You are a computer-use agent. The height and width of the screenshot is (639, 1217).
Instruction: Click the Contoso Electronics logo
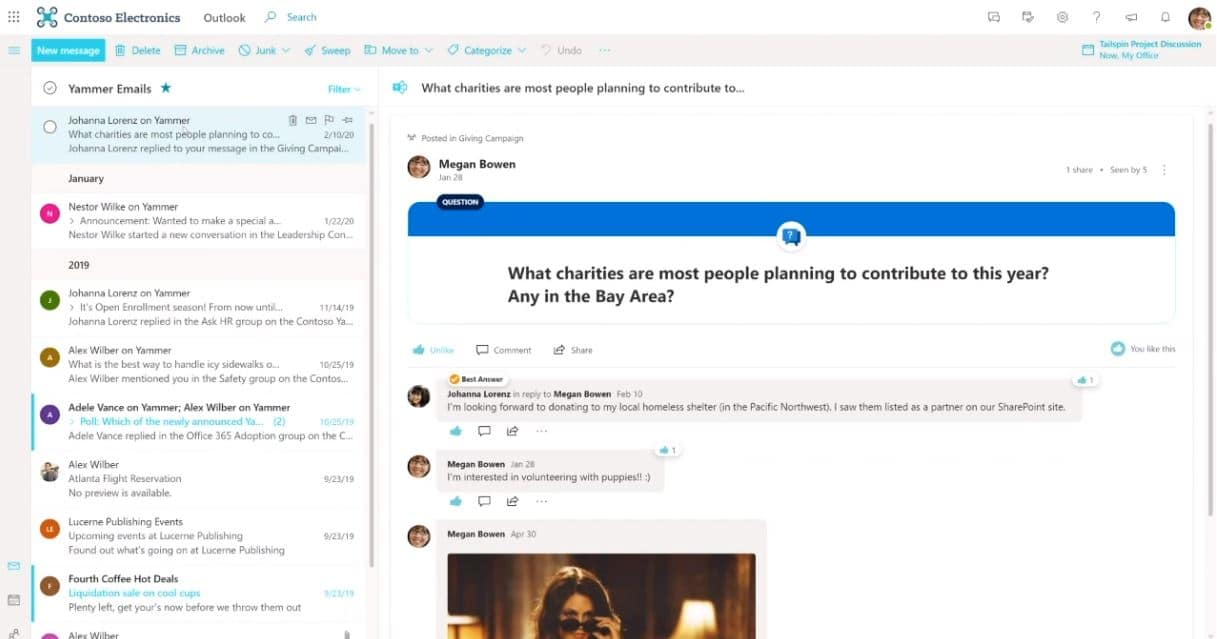(x=46, y=17)
